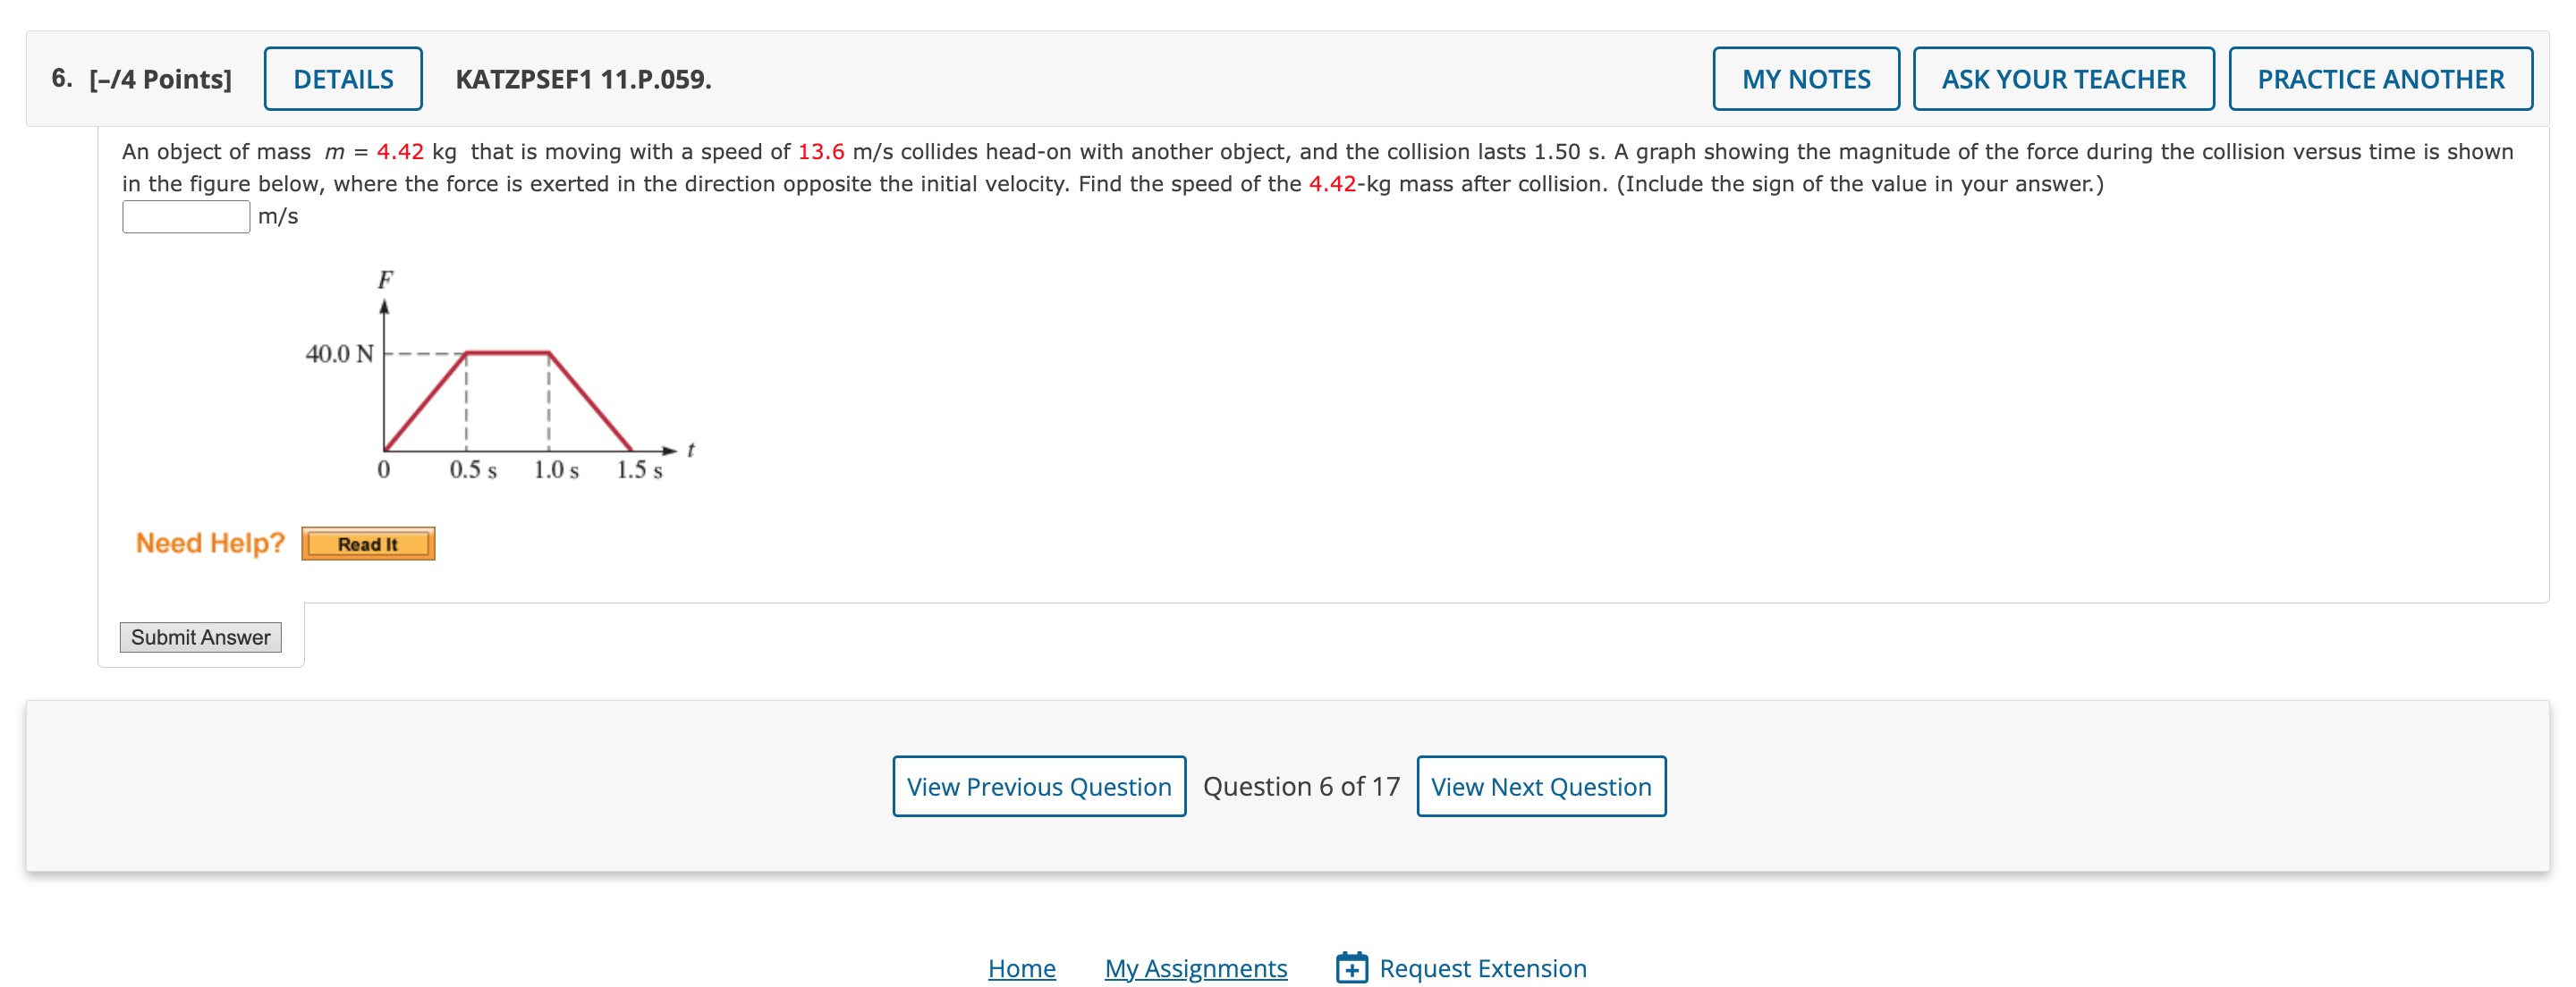Click the answer input field
Screen dimensions: 2576x987
[182, 216]
